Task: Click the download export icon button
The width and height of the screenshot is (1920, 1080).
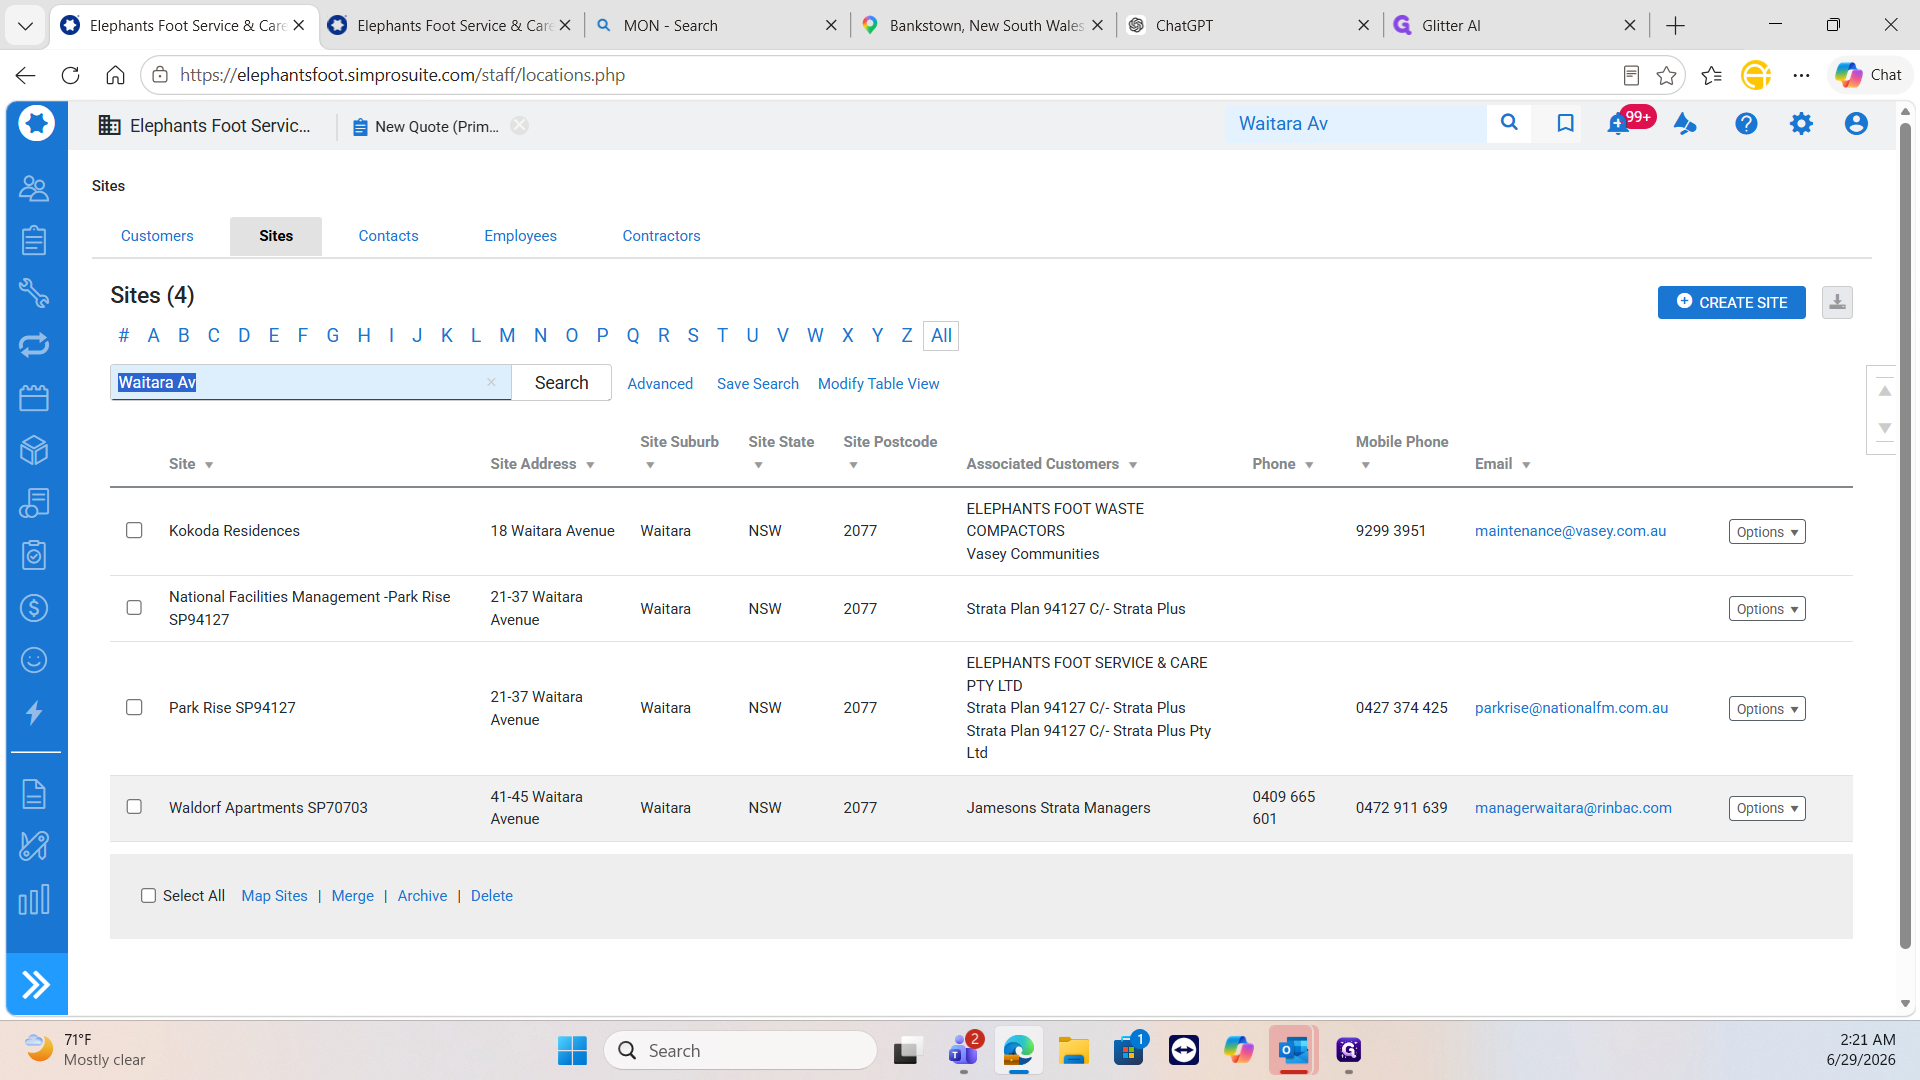Action: coord(1837,302)
